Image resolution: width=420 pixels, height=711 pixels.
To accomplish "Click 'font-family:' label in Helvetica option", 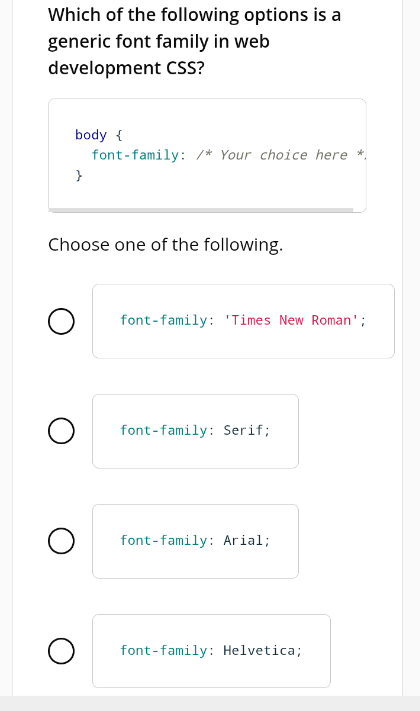I will (167, 650).
